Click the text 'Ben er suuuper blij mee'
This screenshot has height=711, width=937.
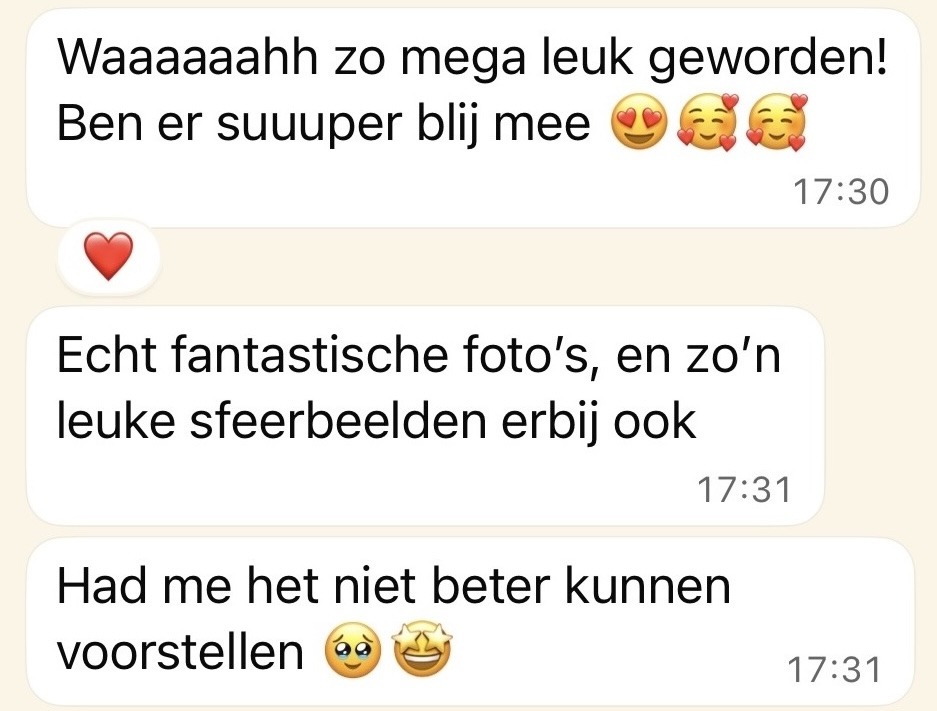(323, 125)
